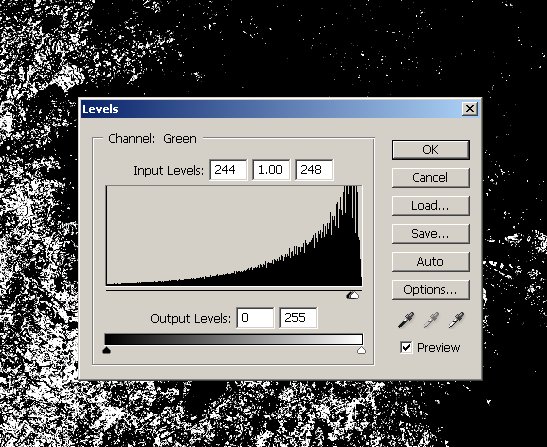This screenshot has width=547, height=447.
Task: Toggle the Preview checkbox
Action: click(406, 348)
